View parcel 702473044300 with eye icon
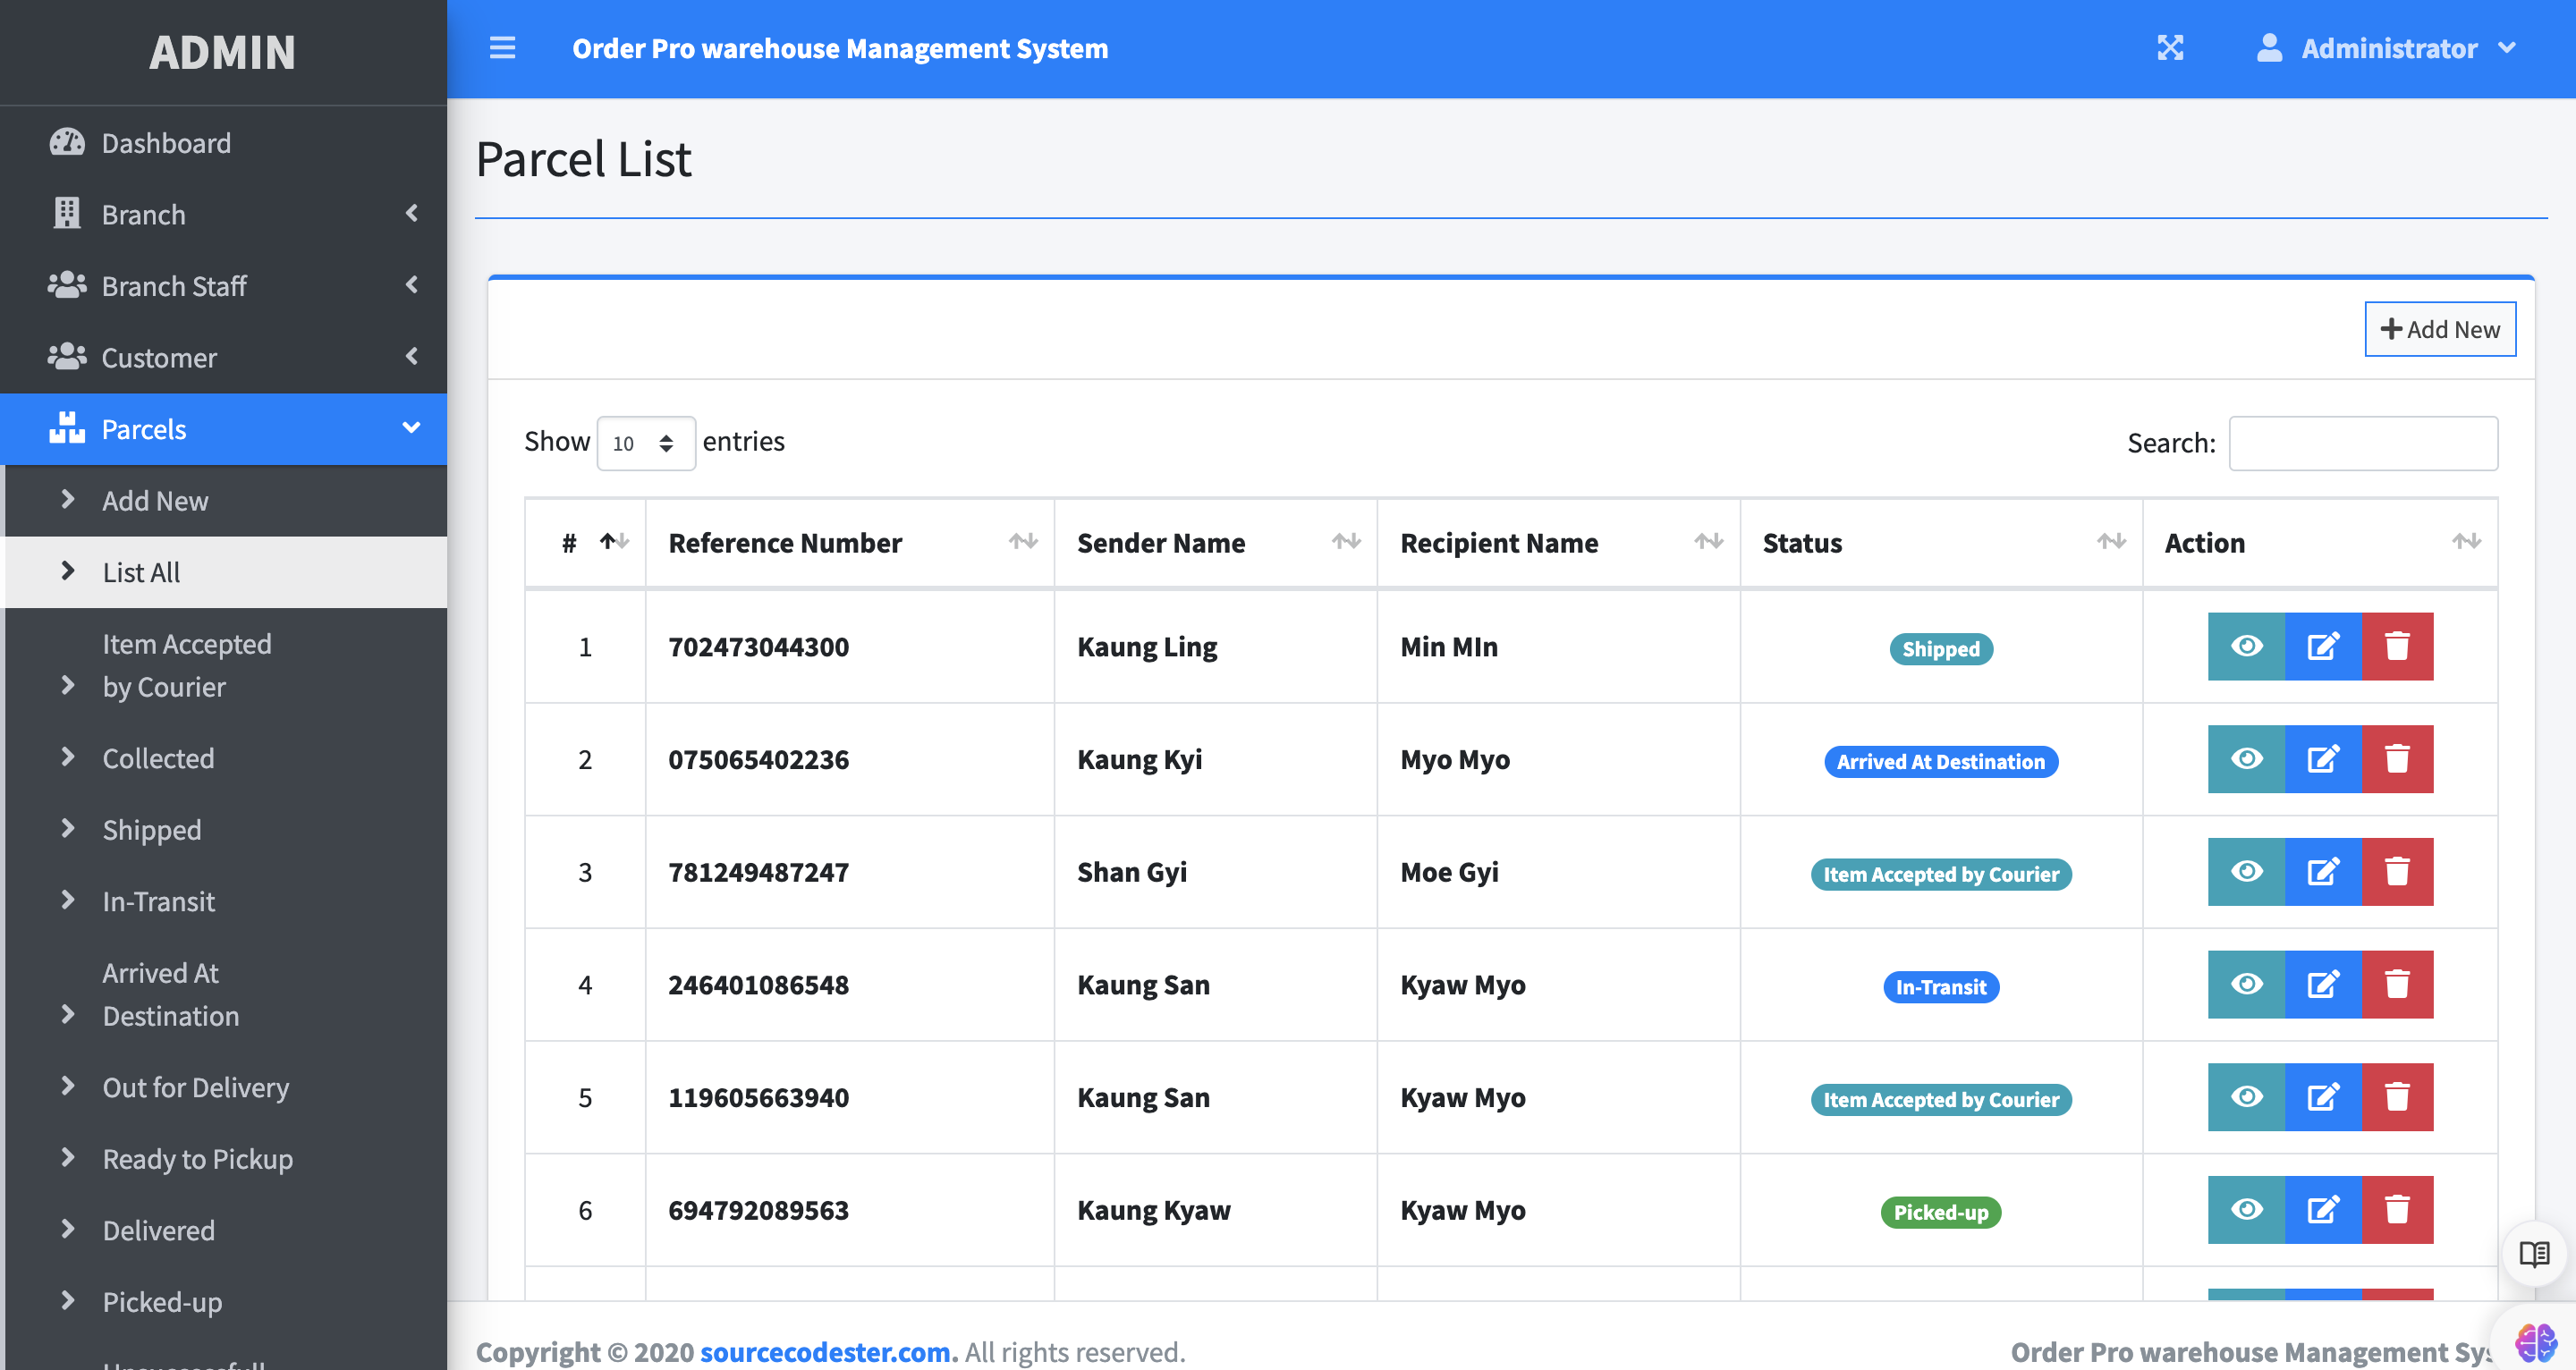This screenshot has width=2576, height=1370. point(2246,646)
